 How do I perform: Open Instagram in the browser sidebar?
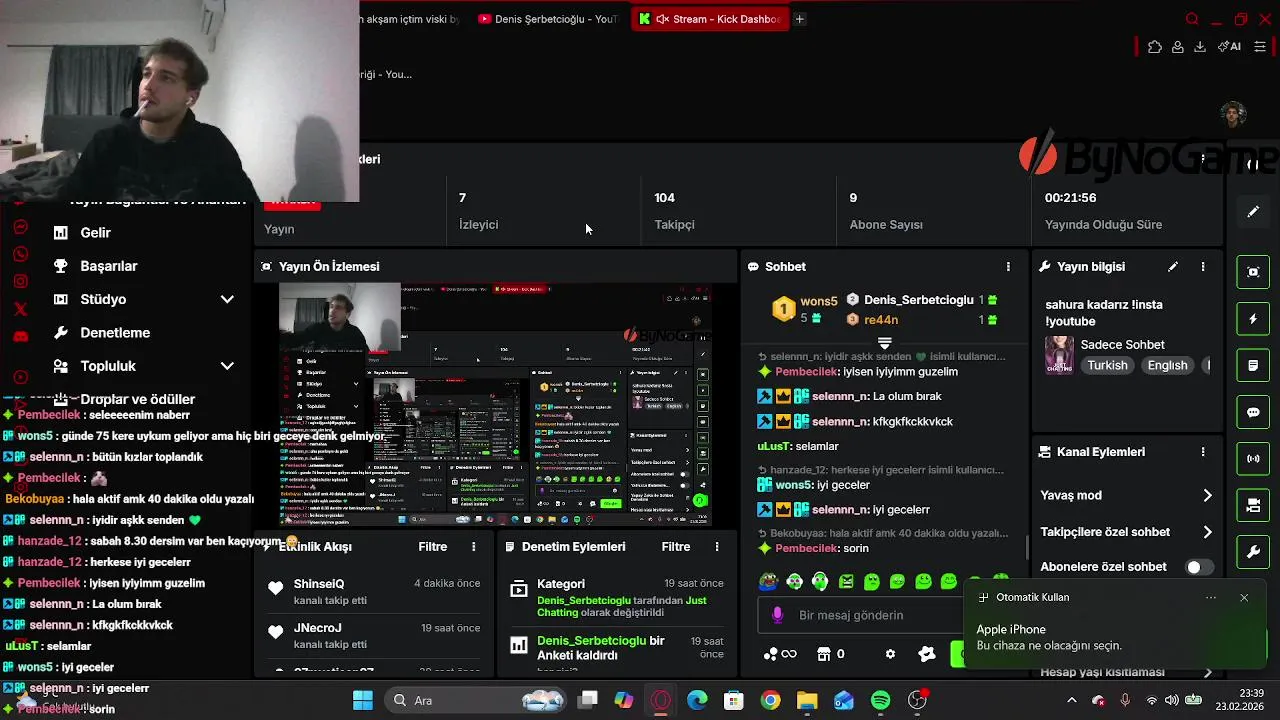[x=20, y=282]
